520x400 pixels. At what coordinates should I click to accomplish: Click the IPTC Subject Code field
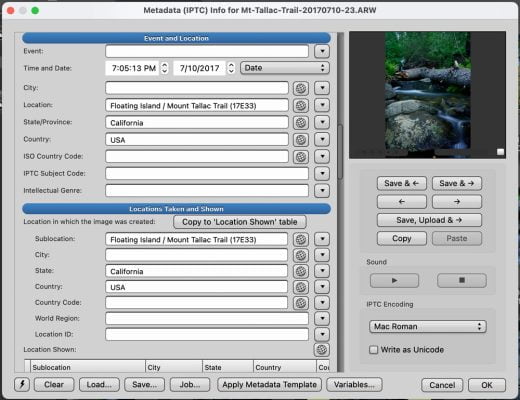coord(207,173)
